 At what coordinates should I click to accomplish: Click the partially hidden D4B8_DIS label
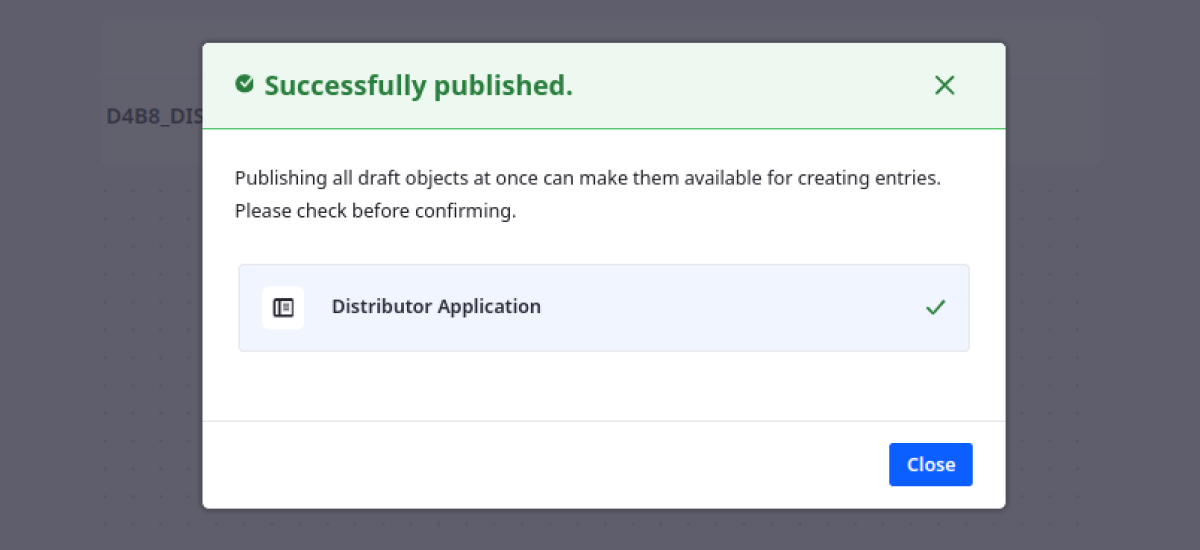coord(154,117)
